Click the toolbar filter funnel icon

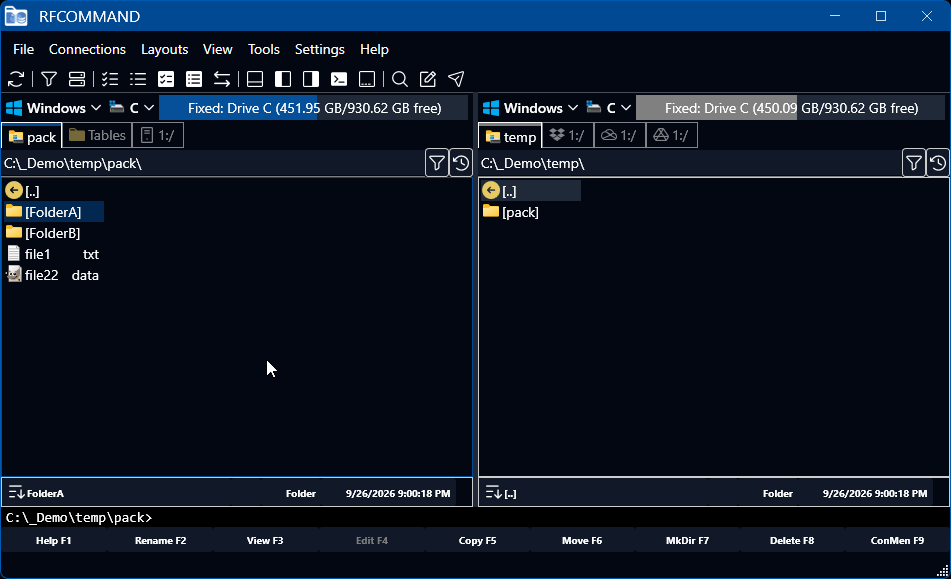[x=49, y=79]
